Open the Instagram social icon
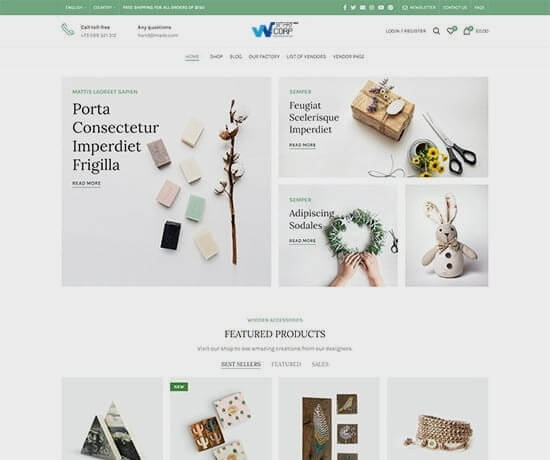 coord(372,7)
